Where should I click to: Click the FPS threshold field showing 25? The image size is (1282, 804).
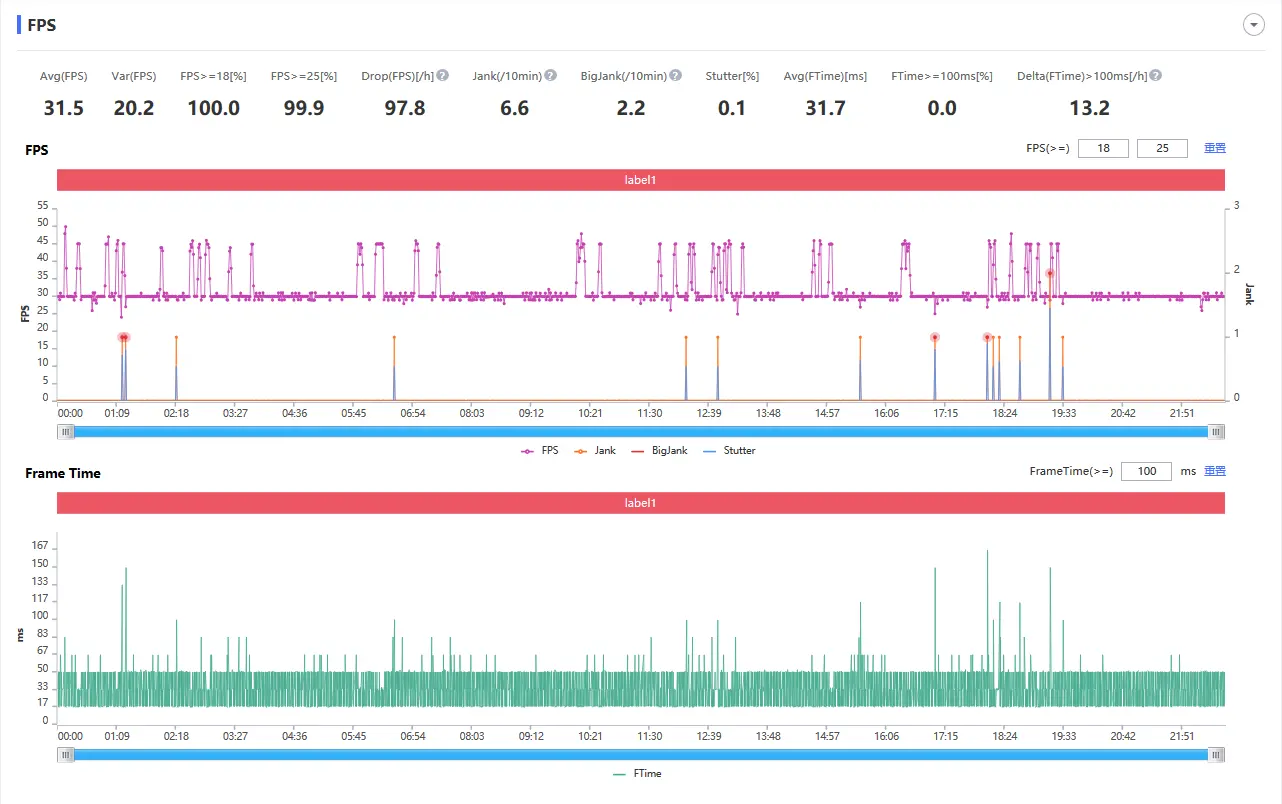pos(1162,148)
